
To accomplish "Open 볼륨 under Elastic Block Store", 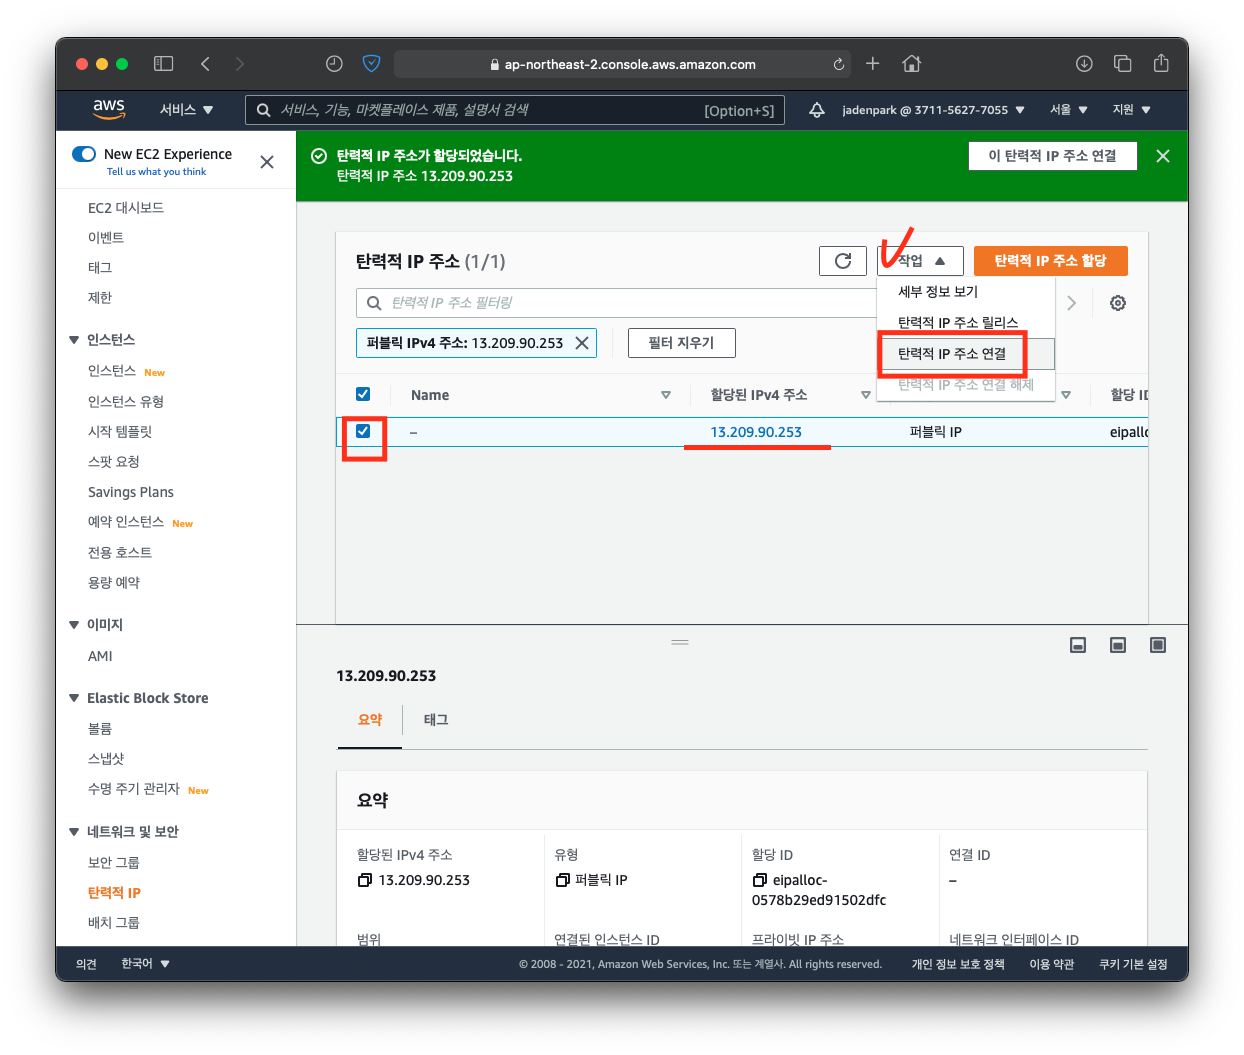I will point(100,729).
